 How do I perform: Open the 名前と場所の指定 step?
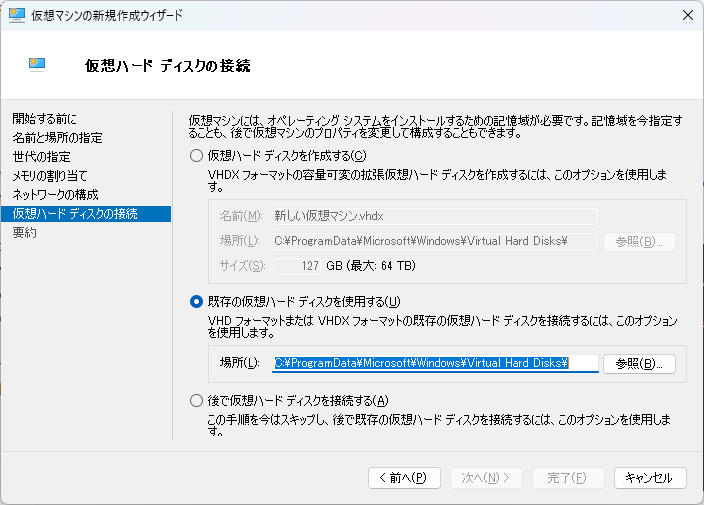click(57, 138)
